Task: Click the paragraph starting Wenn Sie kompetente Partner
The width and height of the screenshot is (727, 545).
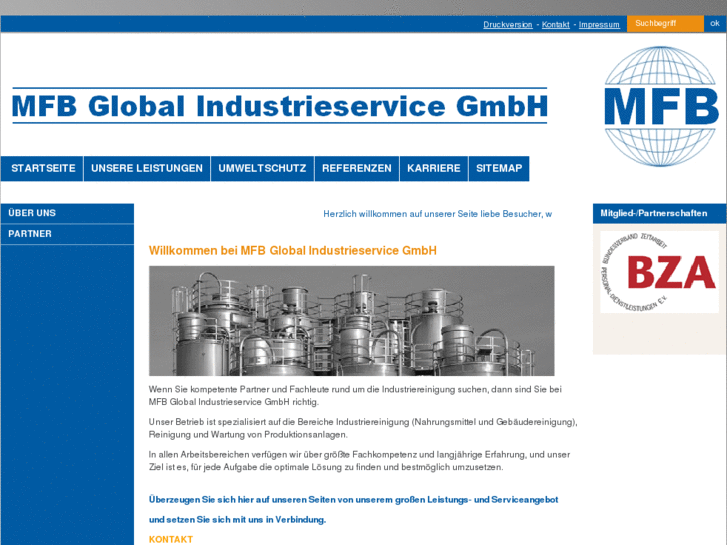Action: click(355, 396)
